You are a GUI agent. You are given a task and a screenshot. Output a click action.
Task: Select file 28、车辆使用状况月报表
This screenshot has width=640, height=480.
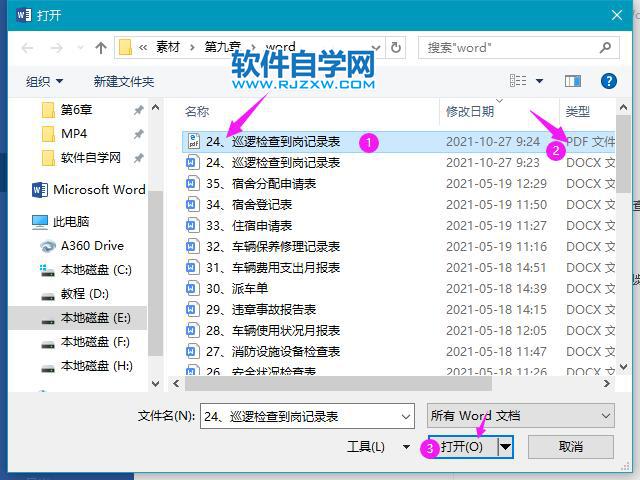click(398, 331)
